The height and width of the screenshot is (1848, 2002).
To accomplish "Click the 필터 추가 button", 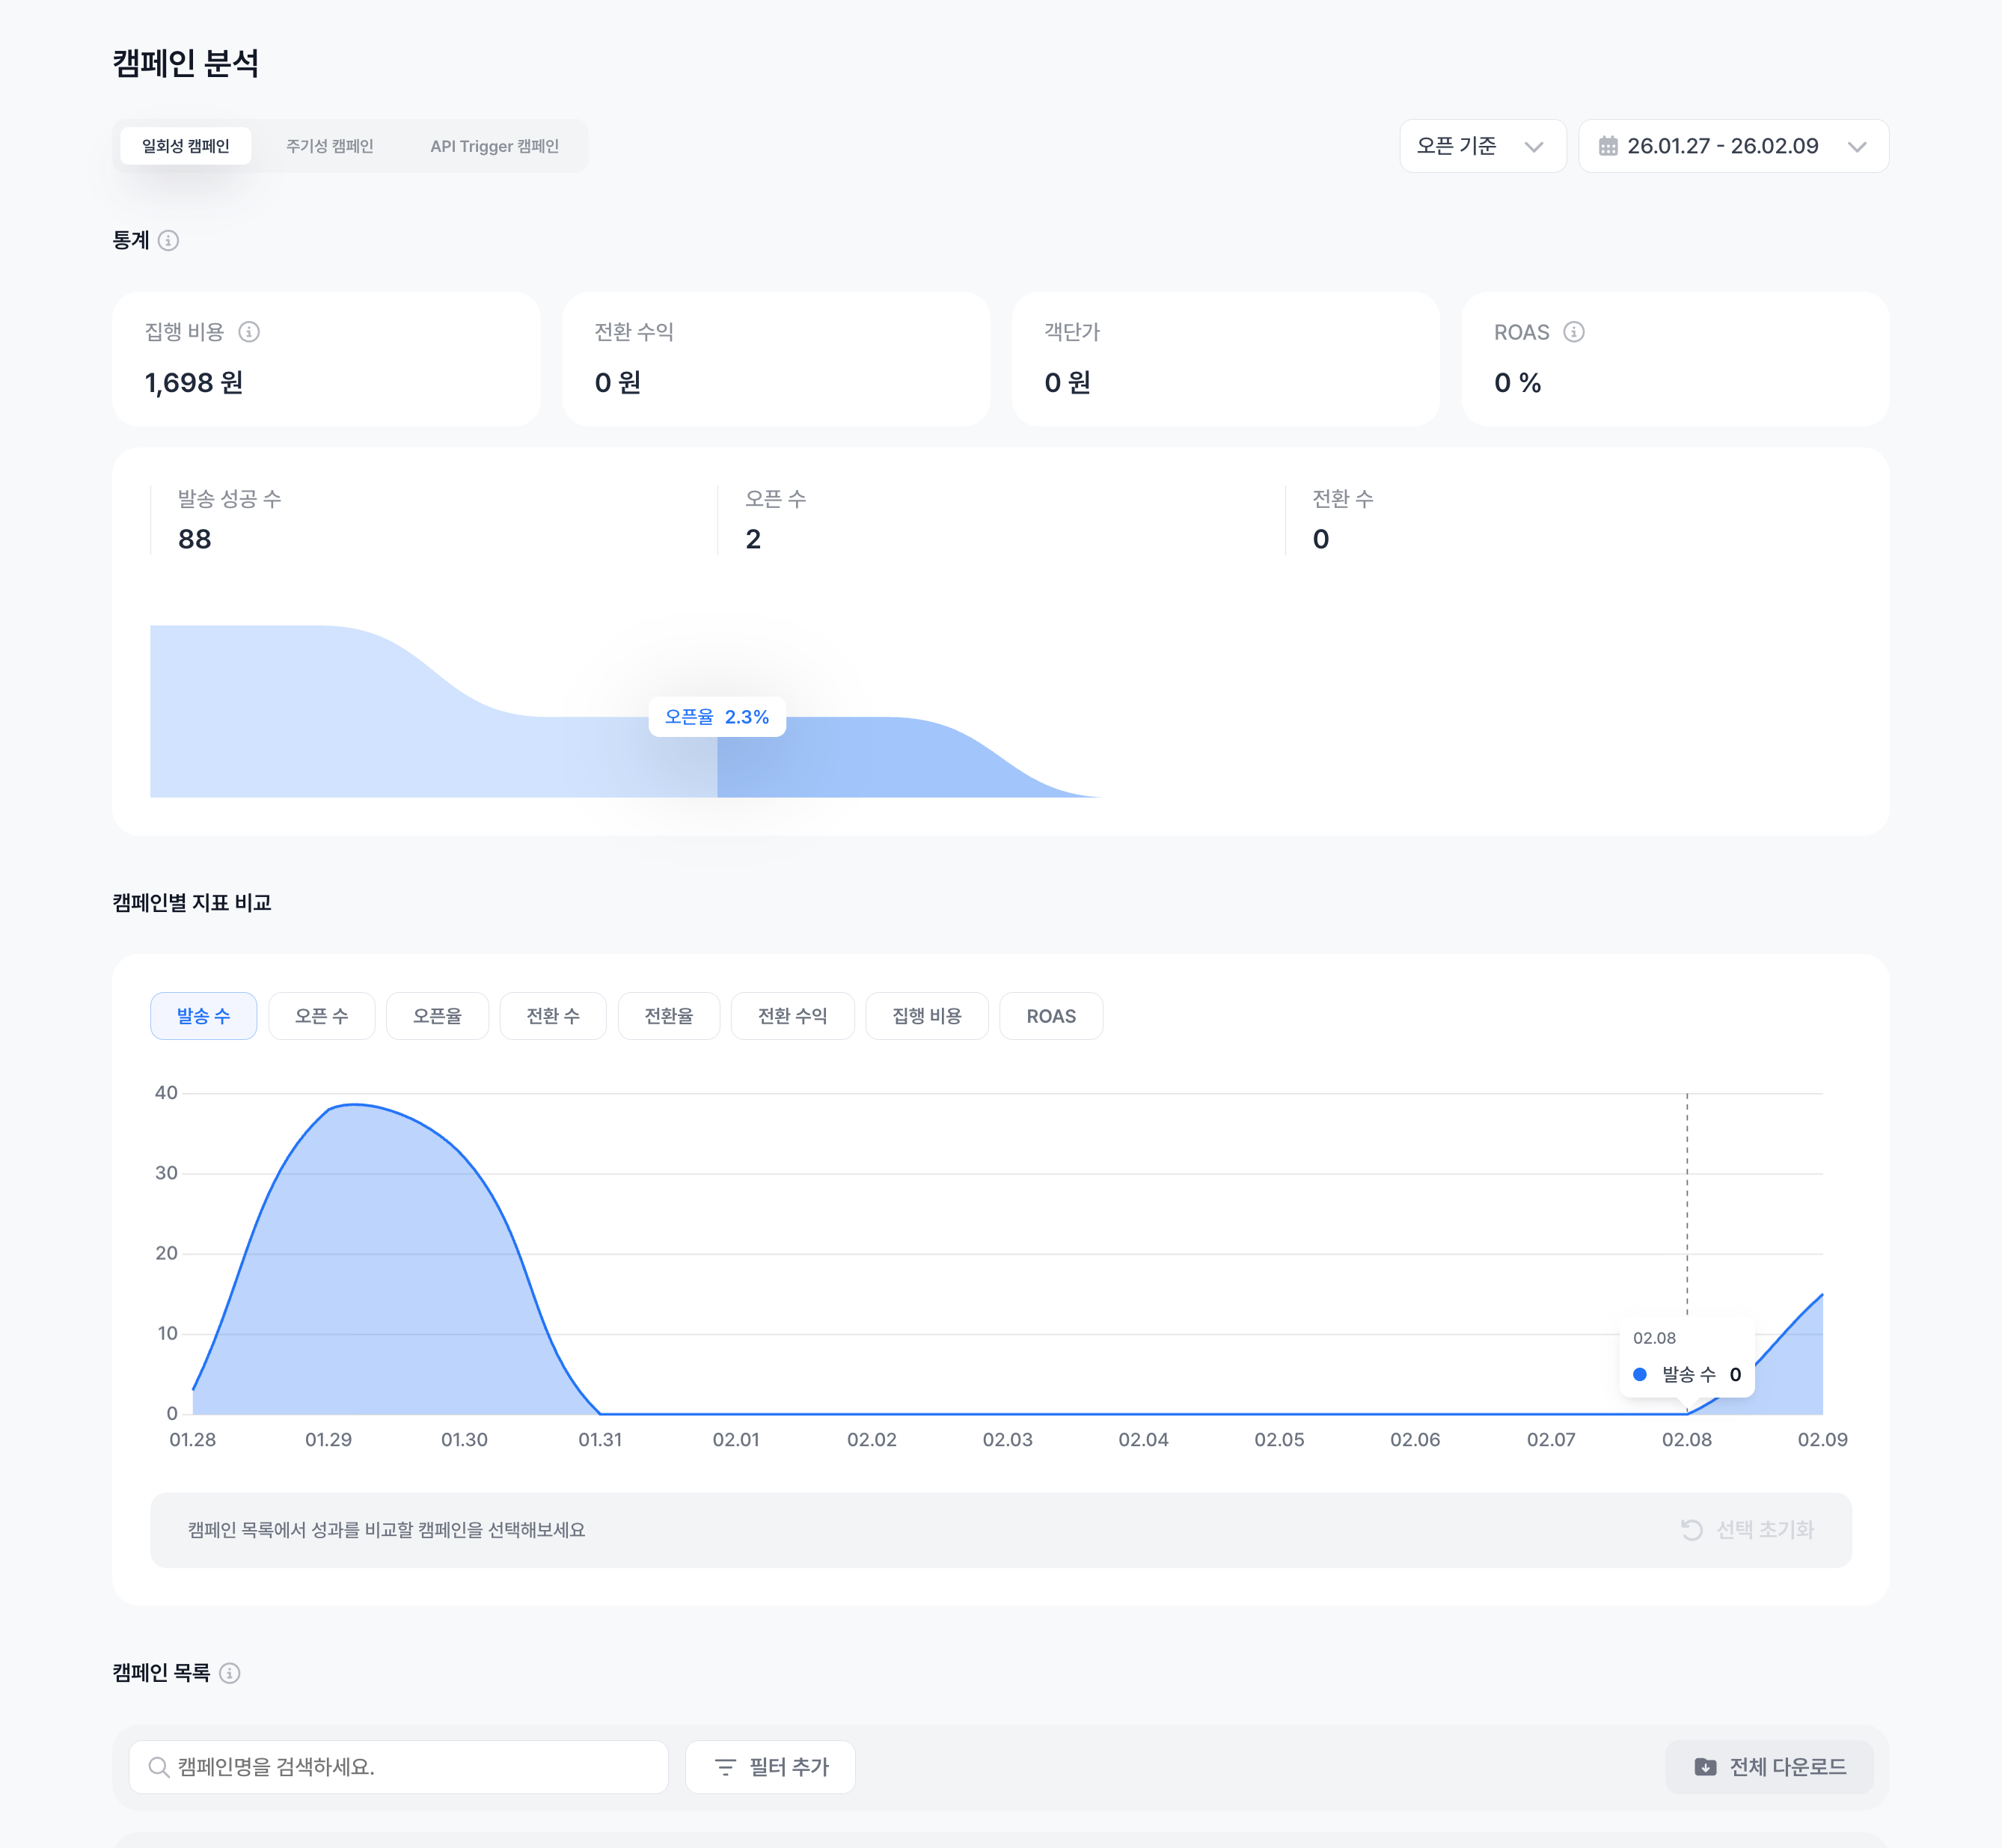I will 770,1767.
